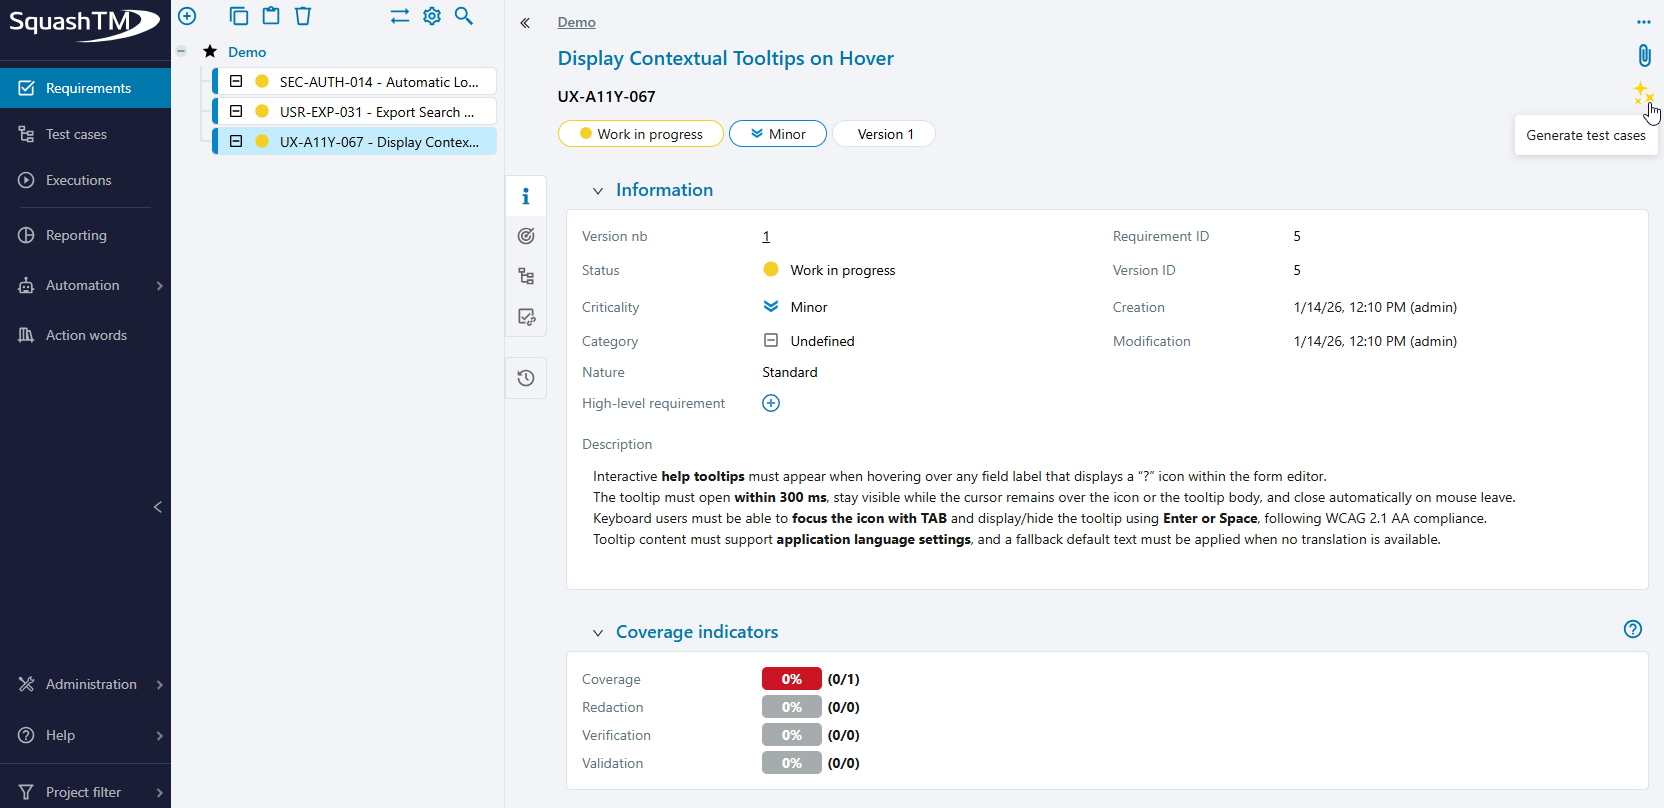Go to Test cases workspace
The height and width of the screenshot is (808, 1664).
85,134
